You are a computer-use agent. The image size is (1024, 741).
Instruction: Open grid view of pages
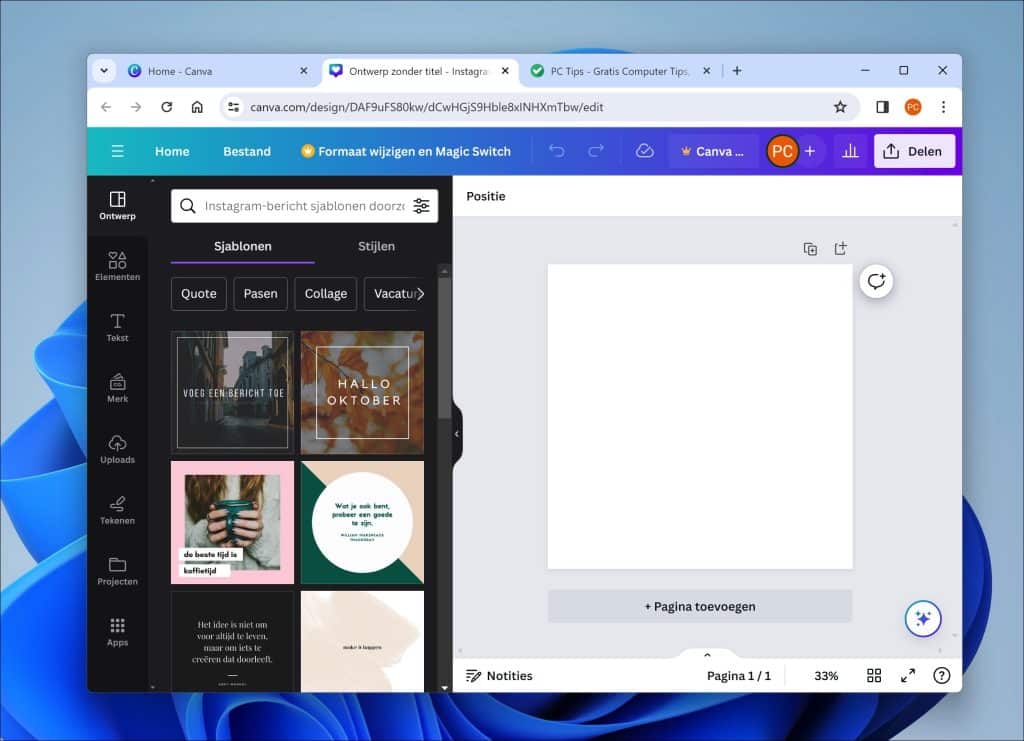coord(874,676)
